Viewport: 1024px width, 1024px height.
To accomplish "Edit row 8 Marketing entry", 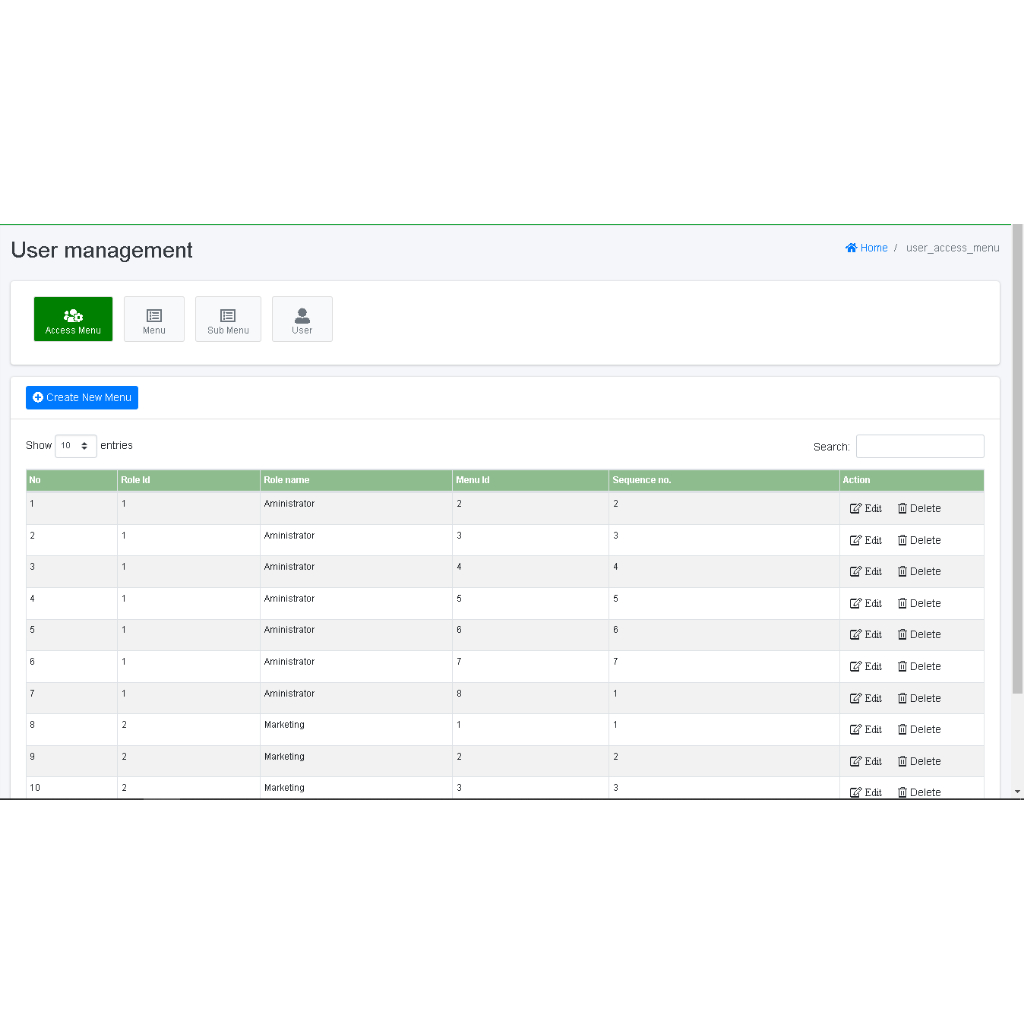I will coord(865,729).
